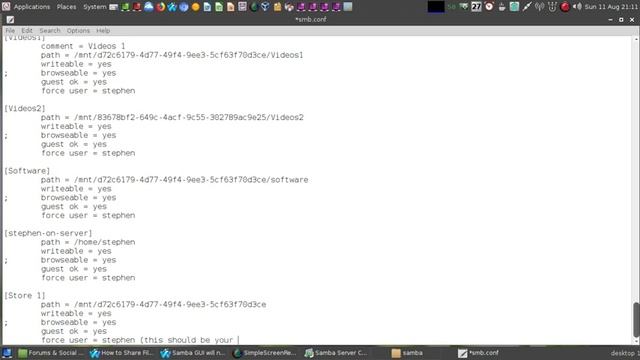The height and width of the screenshot is (360, 640).
Task: Switch to *smb.conf taskbar button
Action: (478, 353)
